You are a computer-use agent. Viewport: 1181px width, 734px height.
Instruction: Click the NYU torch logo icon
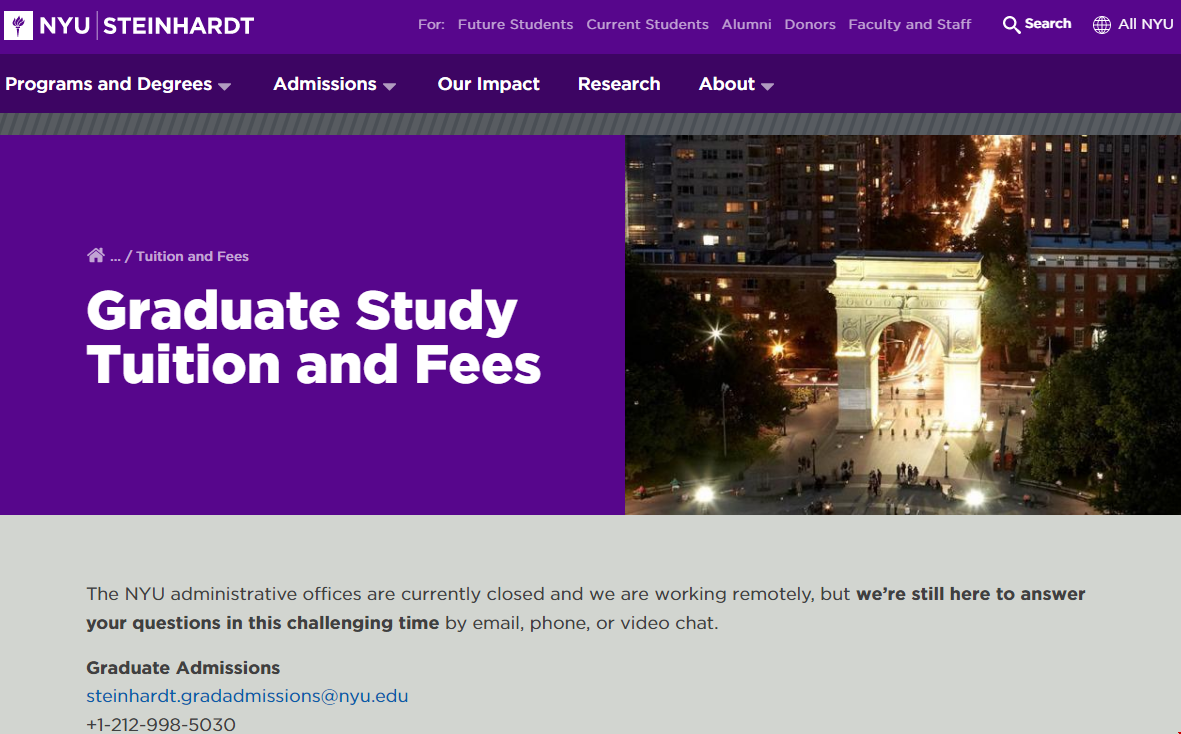point(18,26)
